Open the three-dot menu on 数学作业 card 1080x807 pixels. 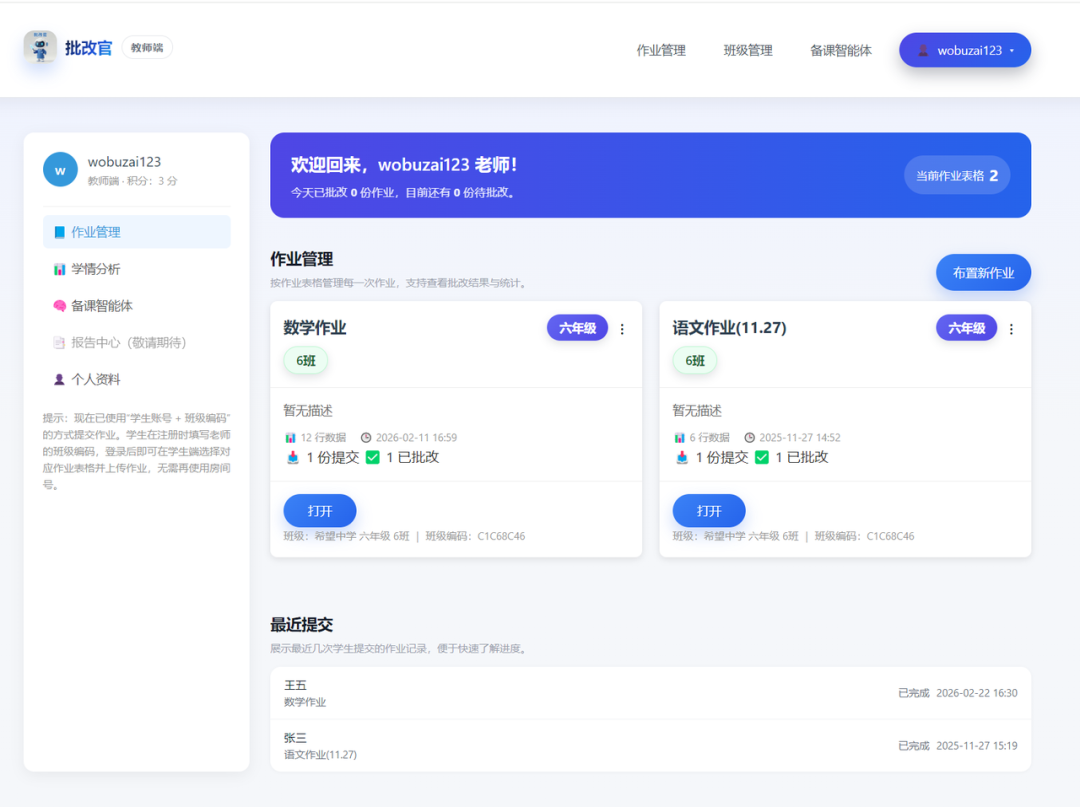click(622, 328)
